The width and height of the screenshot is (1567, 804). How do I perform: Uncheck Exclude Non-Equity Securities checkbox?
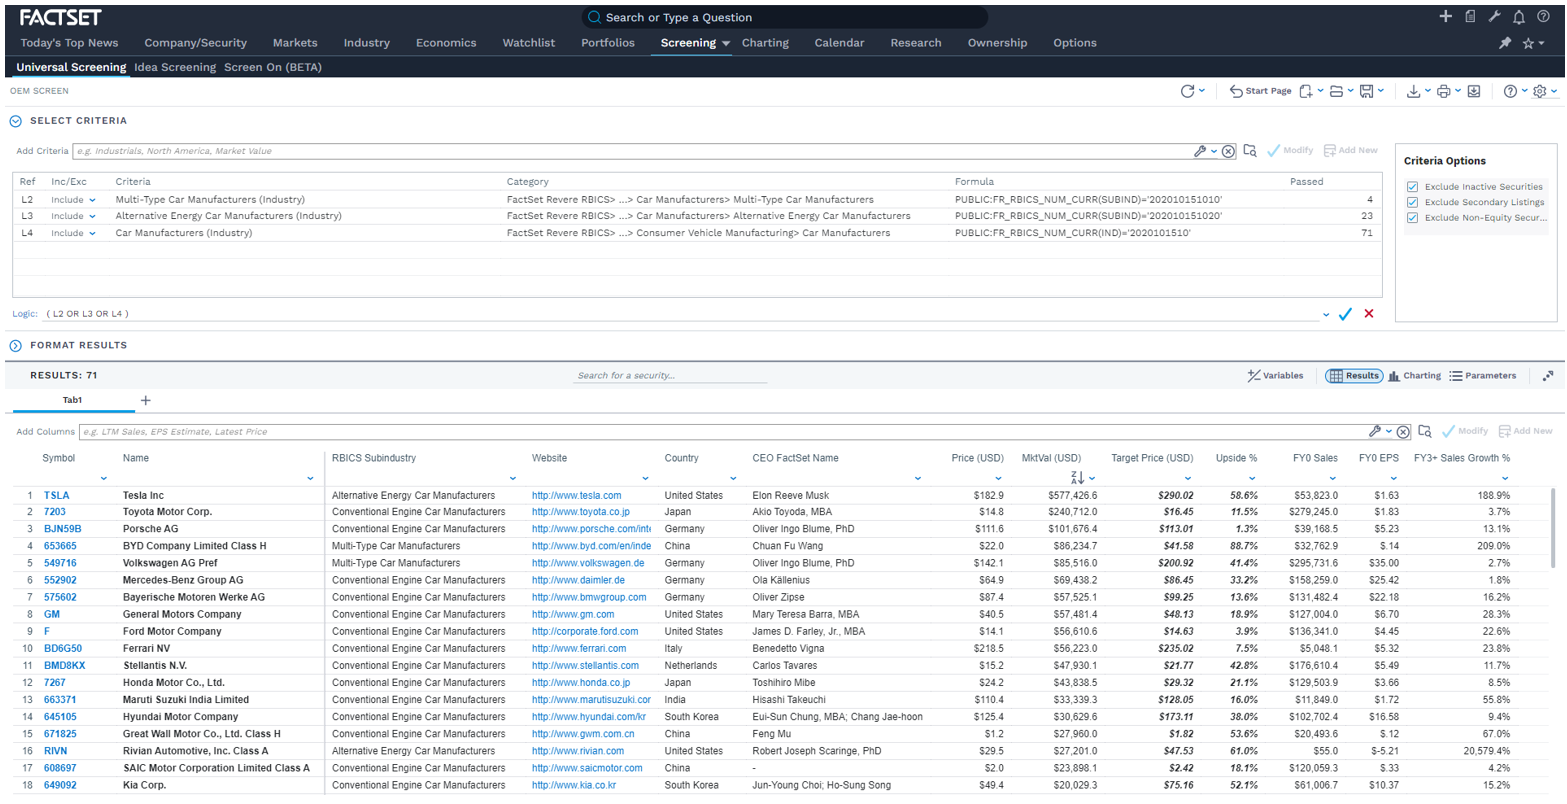1412,217
